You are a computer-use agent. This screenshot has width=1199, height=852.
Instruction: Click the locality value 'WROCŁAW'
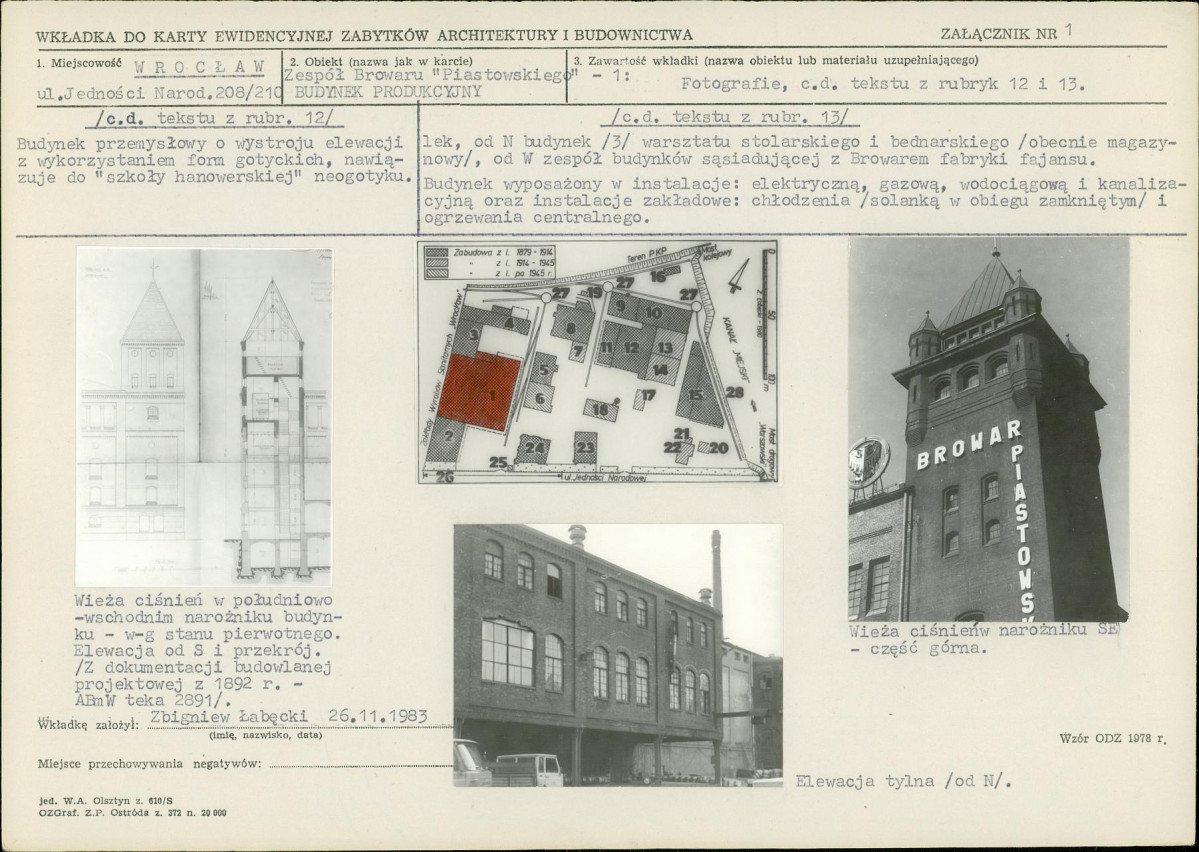tap(200, 67)
